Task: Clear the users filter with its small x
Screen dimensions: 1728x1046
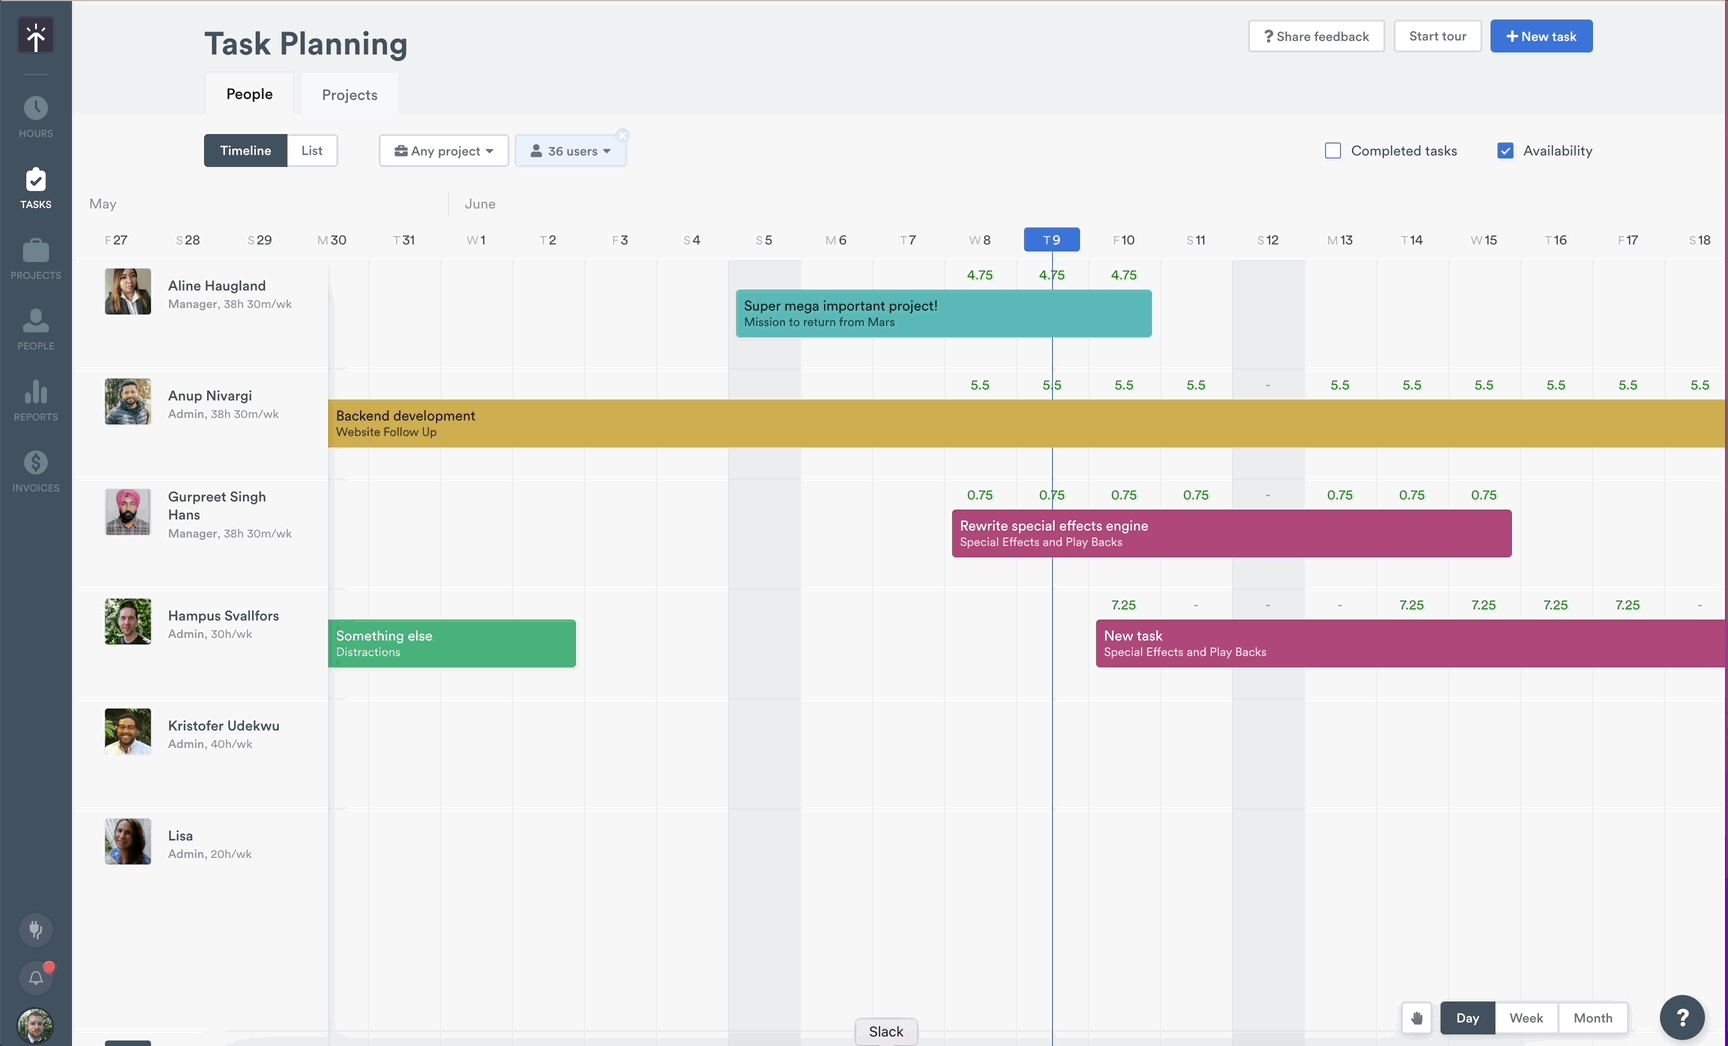Action: [x=623, y=134]
